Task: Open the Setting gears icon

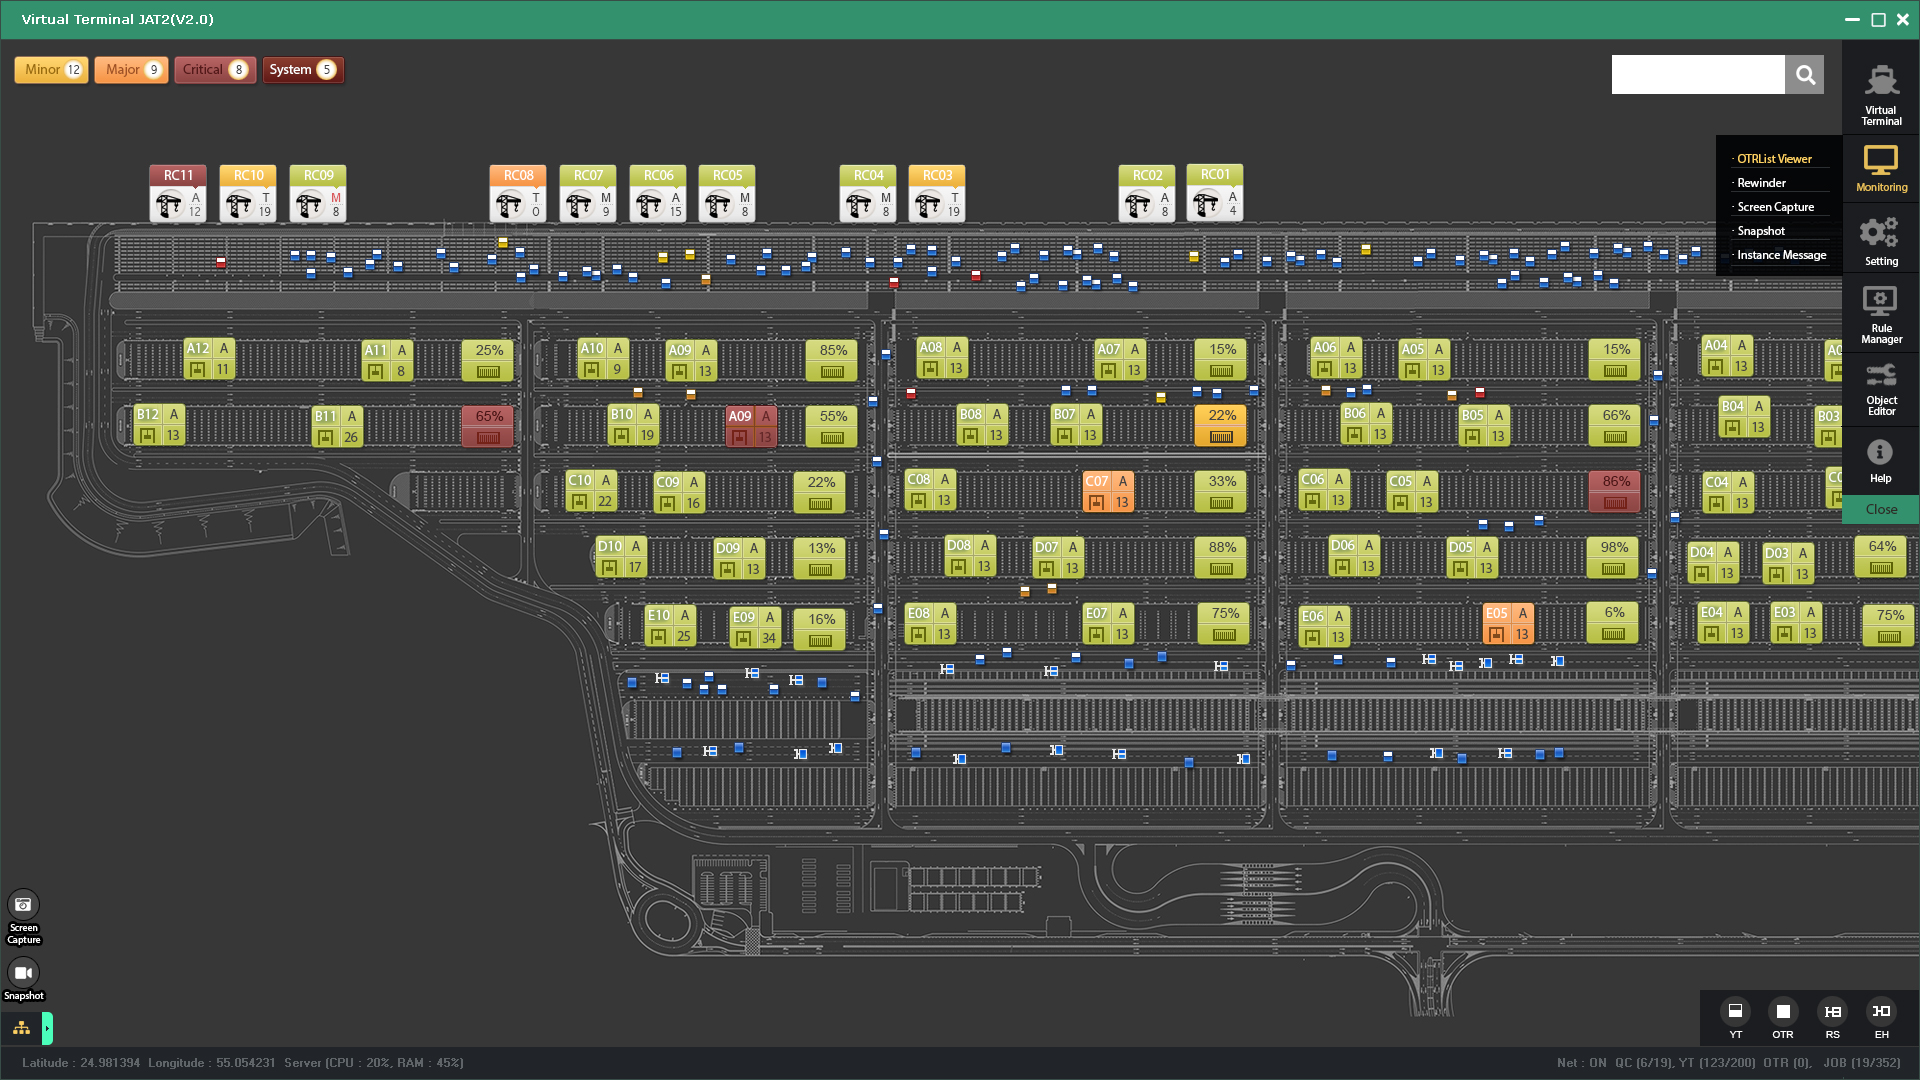Action: pos(1880,241)
